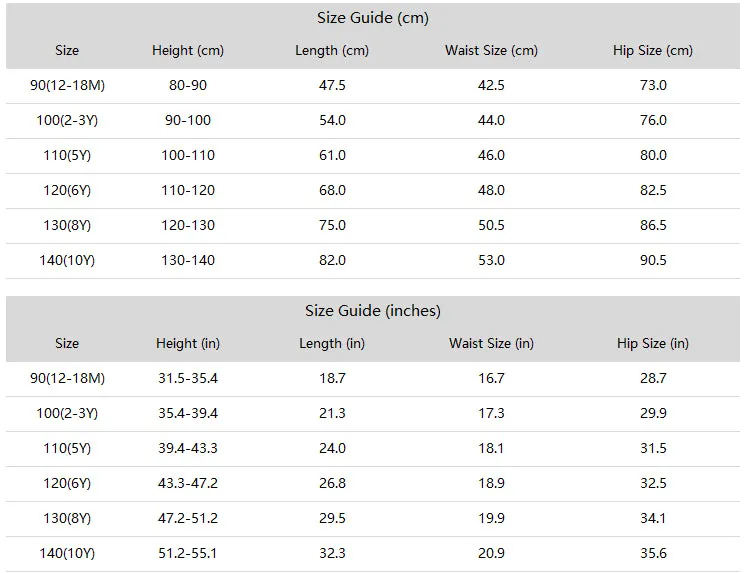
Task: Click the Size Guide (cm) title
Action: tap(373, 18)
